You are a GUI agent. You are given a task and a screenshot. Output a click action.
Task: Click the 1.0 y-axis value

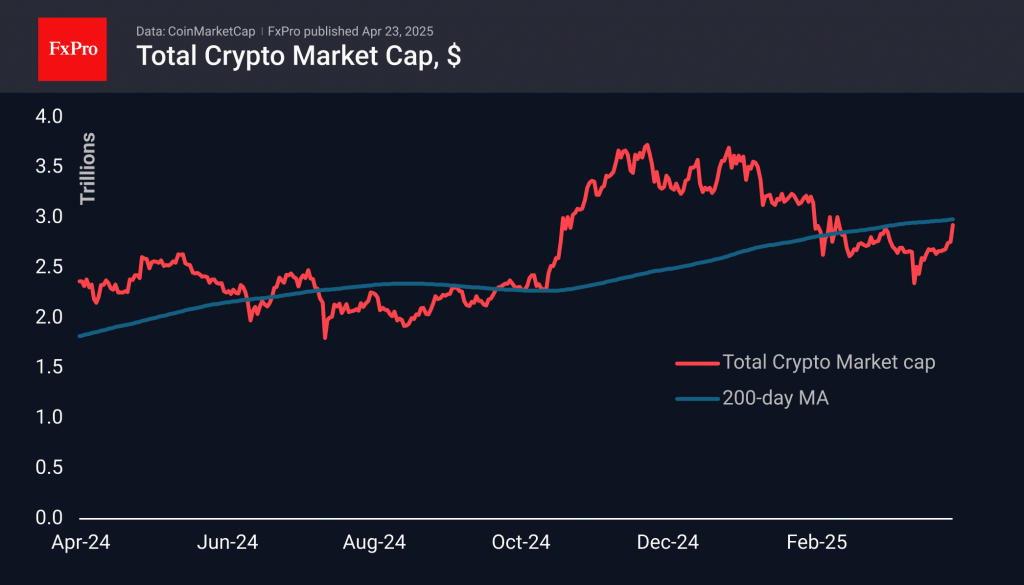(x=50, y=417)
